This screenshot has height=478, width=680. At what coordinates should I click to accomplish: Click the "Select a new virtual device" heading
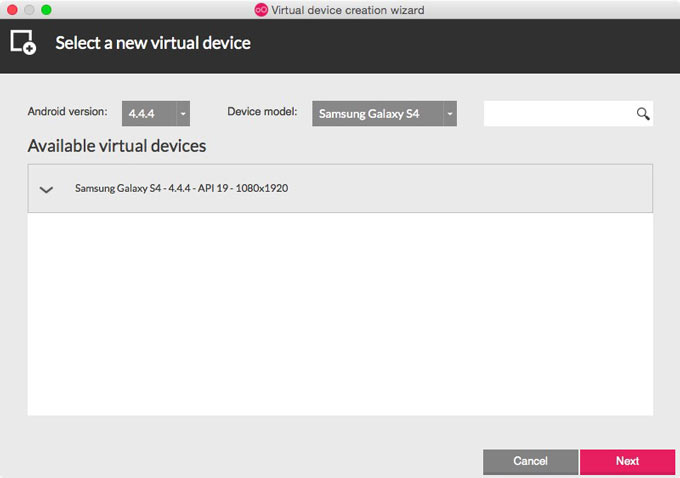tap(153, 43)
